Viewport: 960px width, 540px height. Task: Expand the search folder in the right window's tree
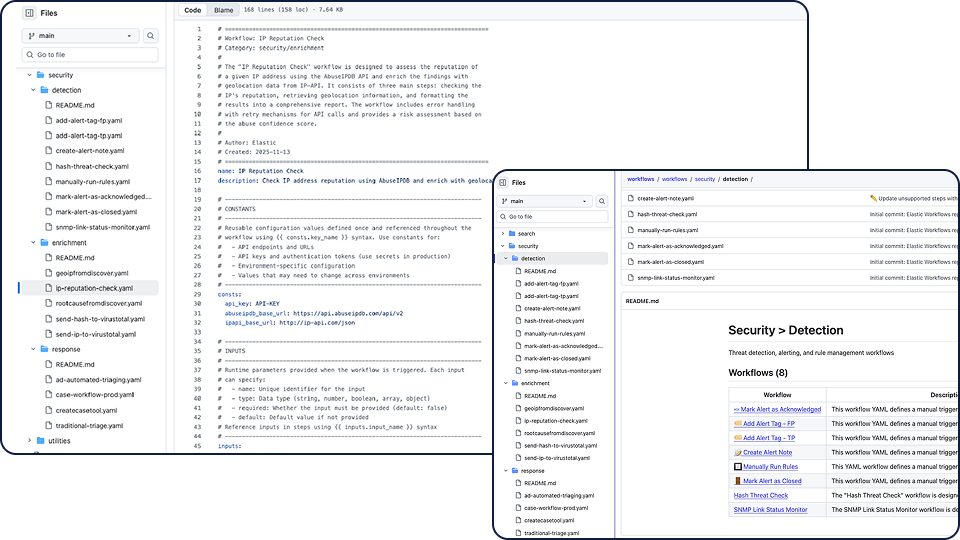pos(503,233)
